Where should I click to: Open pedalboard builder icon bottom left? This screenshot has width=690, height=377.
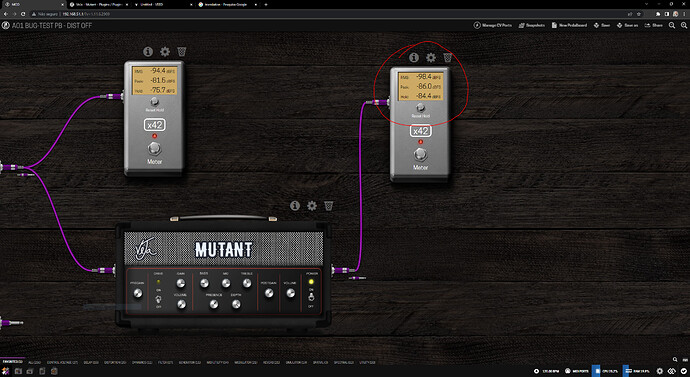6,371
